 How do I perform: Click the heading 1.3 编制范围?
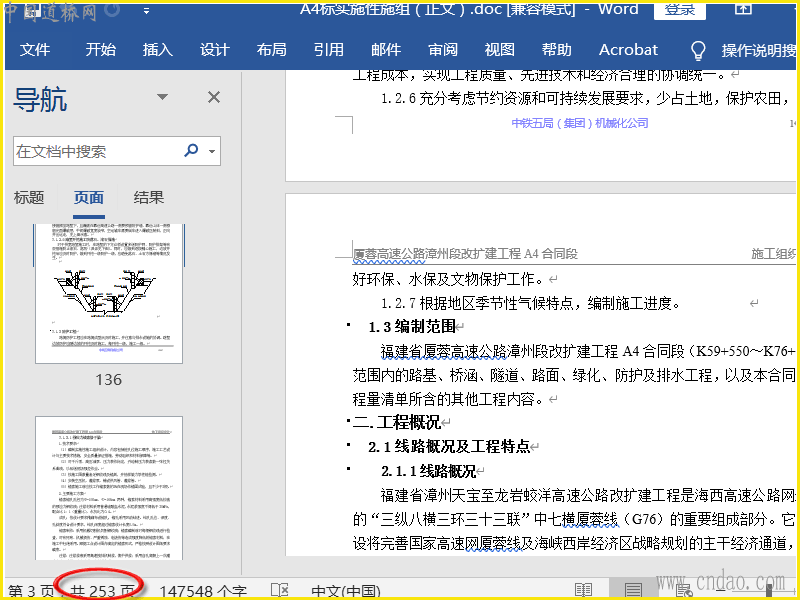pyautogui.click(x=412, y=327)
